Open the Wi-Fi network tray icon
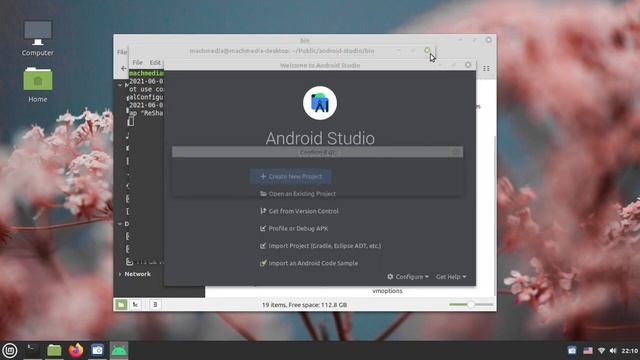The width and height of the screenshot is (640, 360). pos(601,351)
